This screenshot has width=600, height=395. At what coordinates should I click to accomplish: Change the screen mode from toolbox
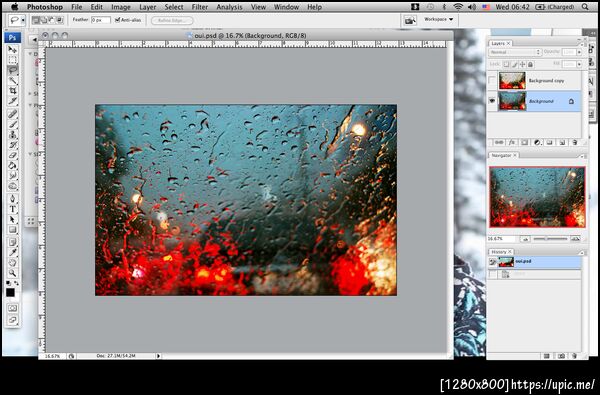[13, 320]
